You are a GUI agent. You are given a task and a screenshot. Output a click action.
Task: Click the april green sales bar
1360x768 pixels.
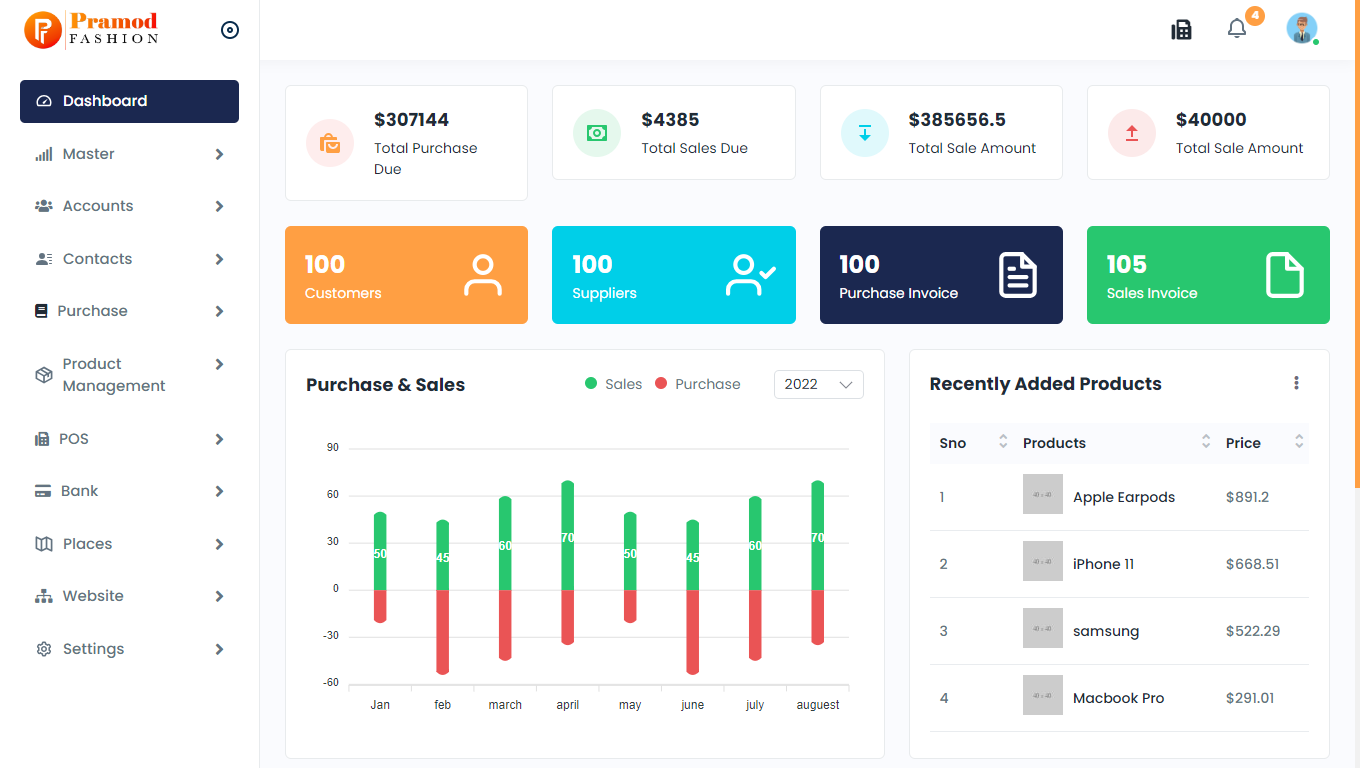(568, 535)
